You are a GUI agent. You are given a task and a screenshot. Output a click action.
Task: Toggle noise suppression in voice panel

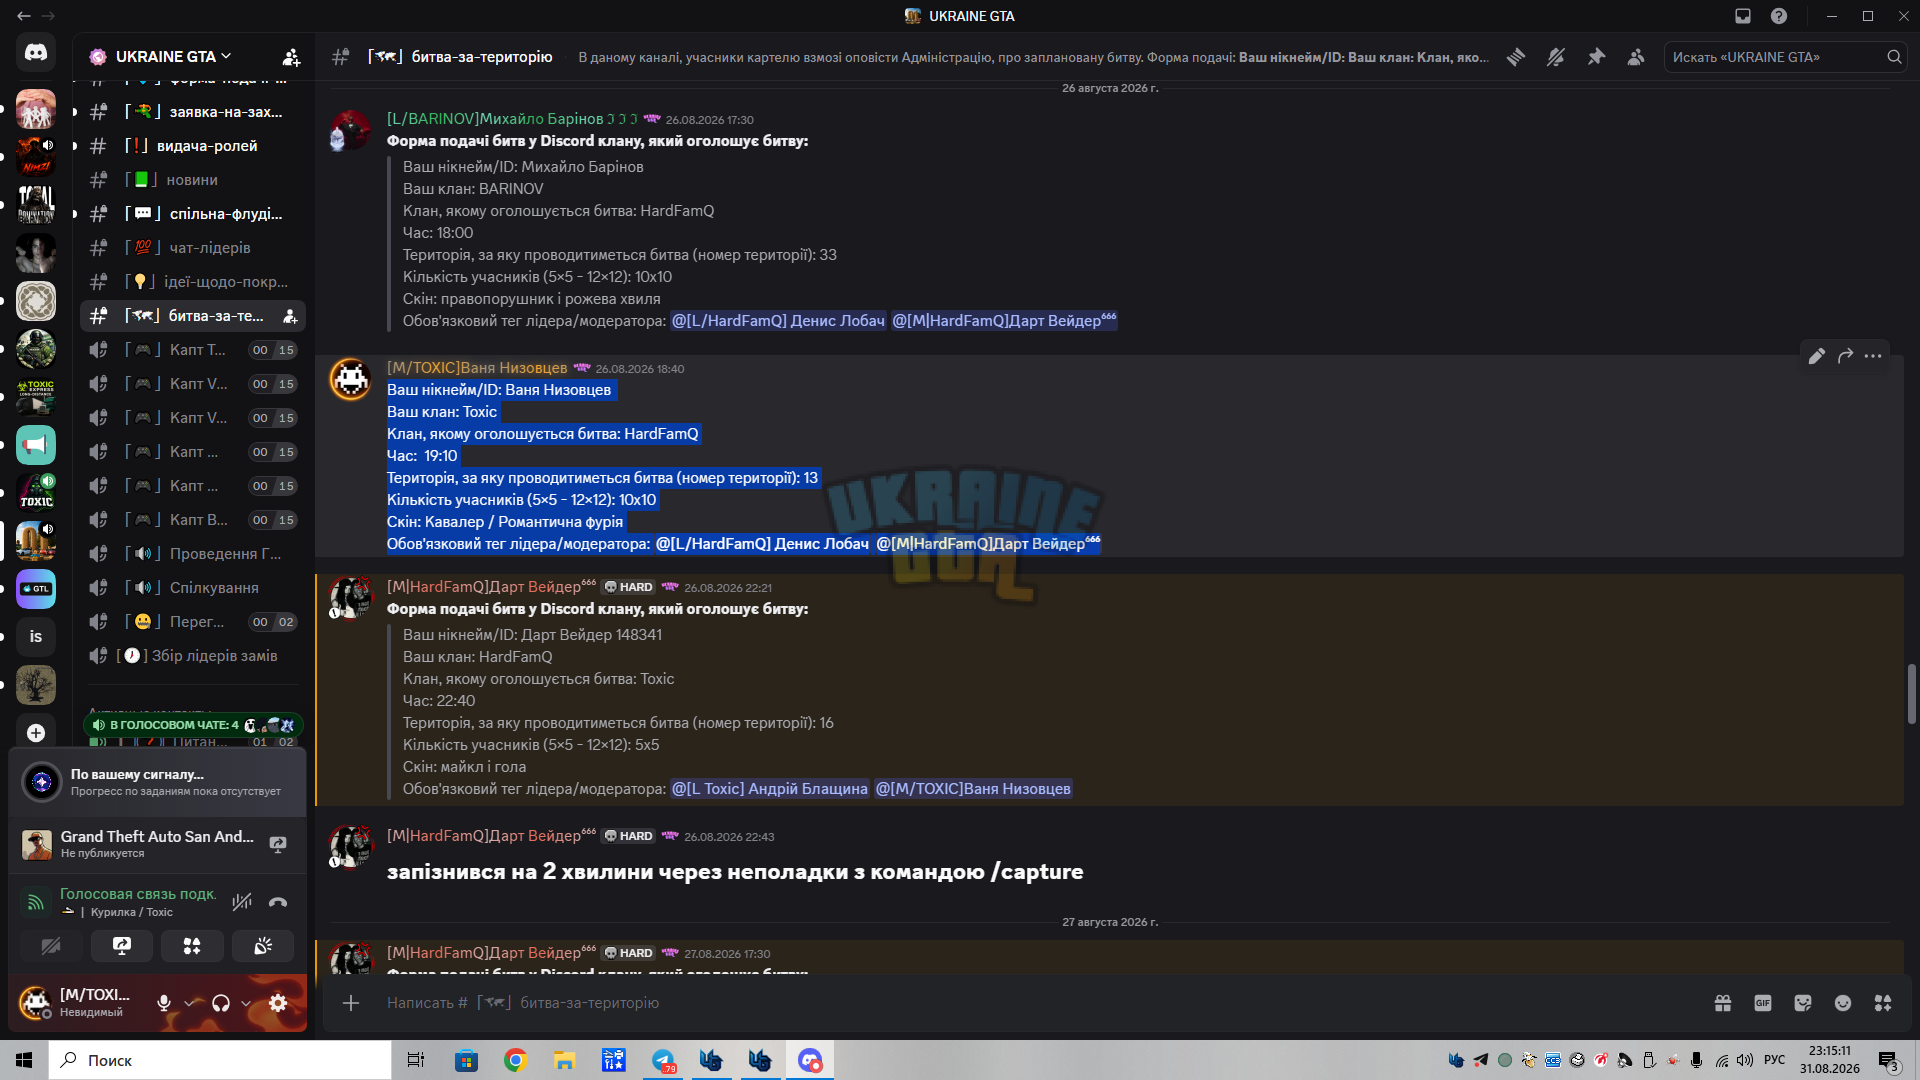[242, 902]
